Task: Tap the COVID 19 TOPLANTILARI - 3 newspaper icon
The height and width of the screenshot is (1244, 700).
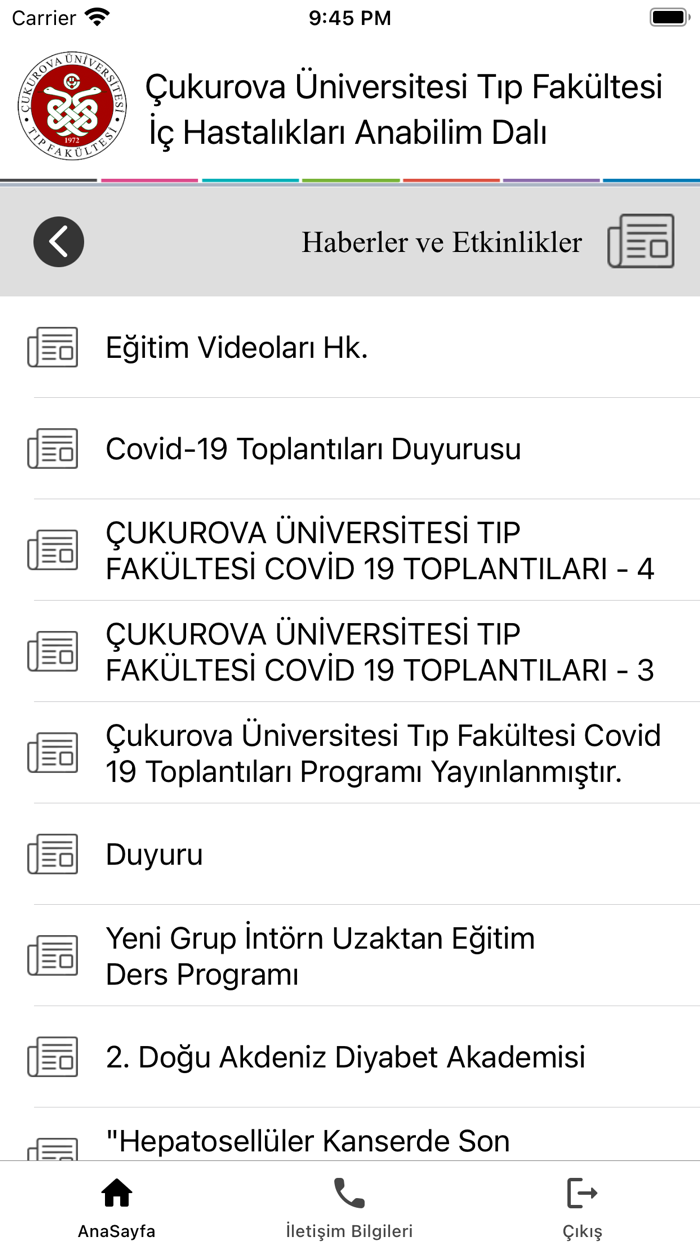Action: click(x=53, y=651)
